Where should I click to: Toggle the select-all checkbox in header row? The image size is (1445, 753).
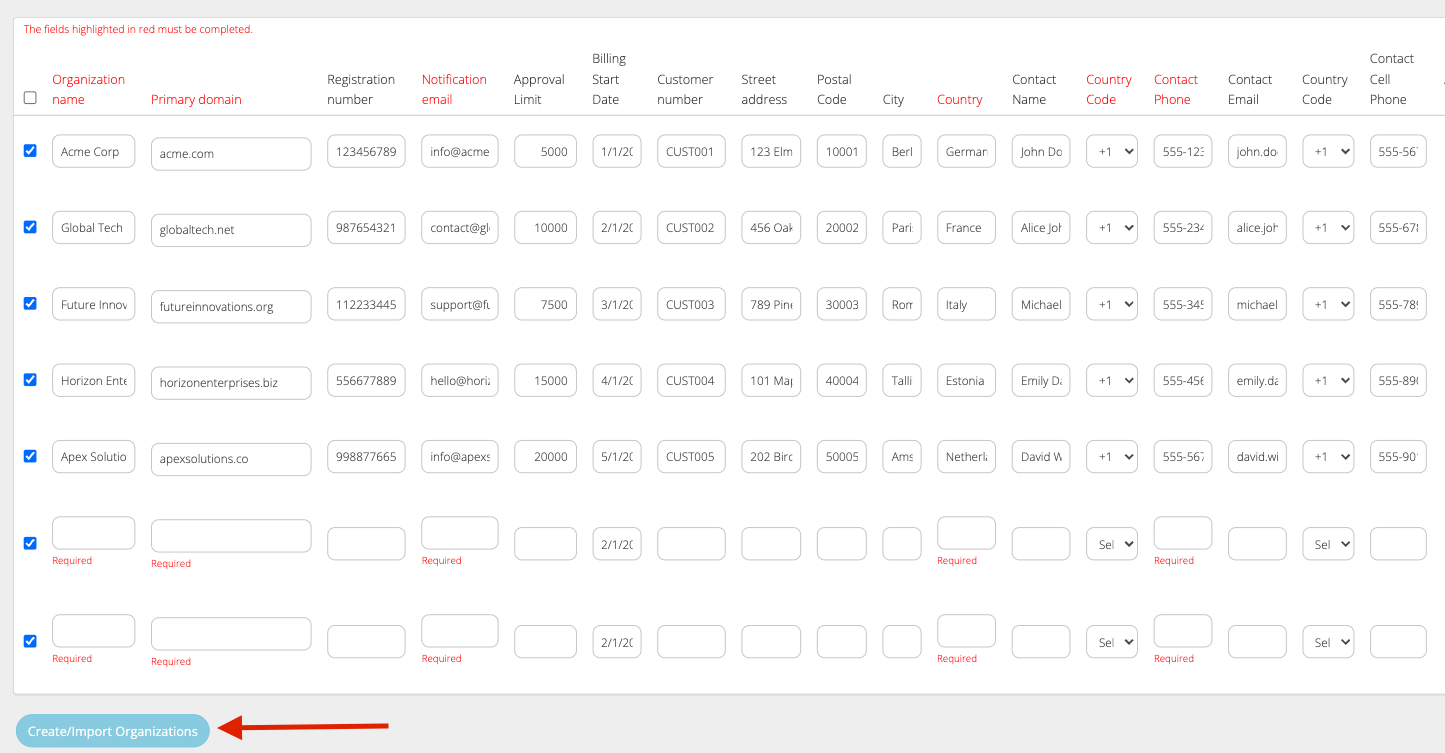(x=30, y=98)
